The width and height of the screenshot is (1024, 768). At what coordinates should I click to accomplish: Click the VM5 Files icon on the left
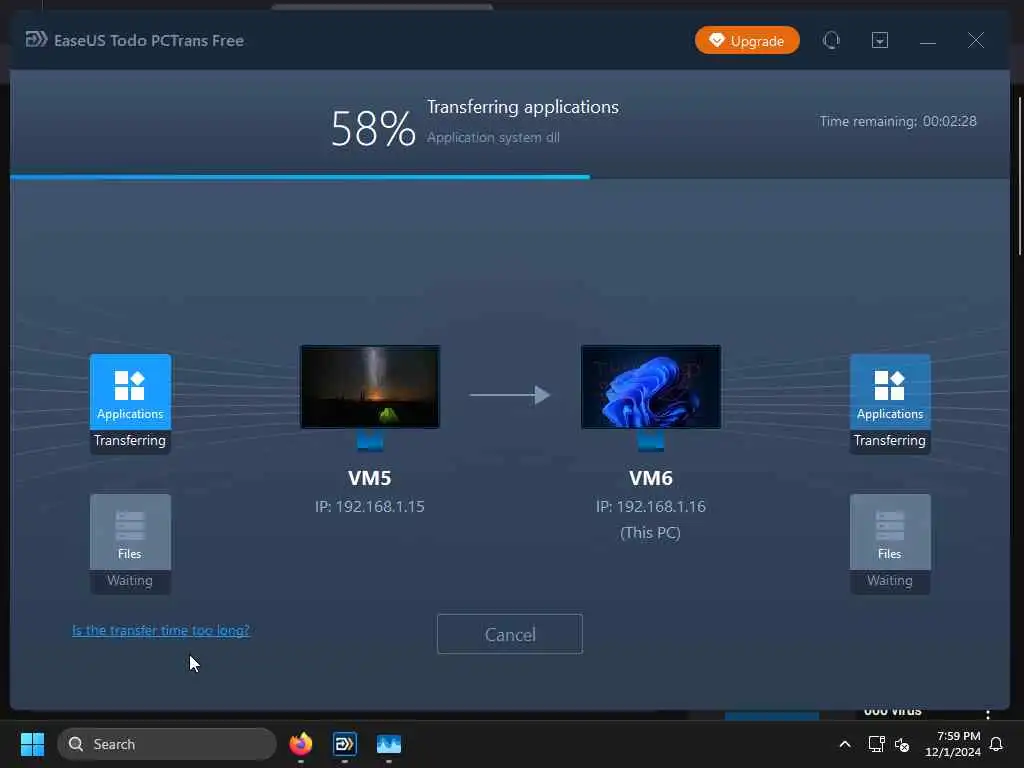coord(131,532)
